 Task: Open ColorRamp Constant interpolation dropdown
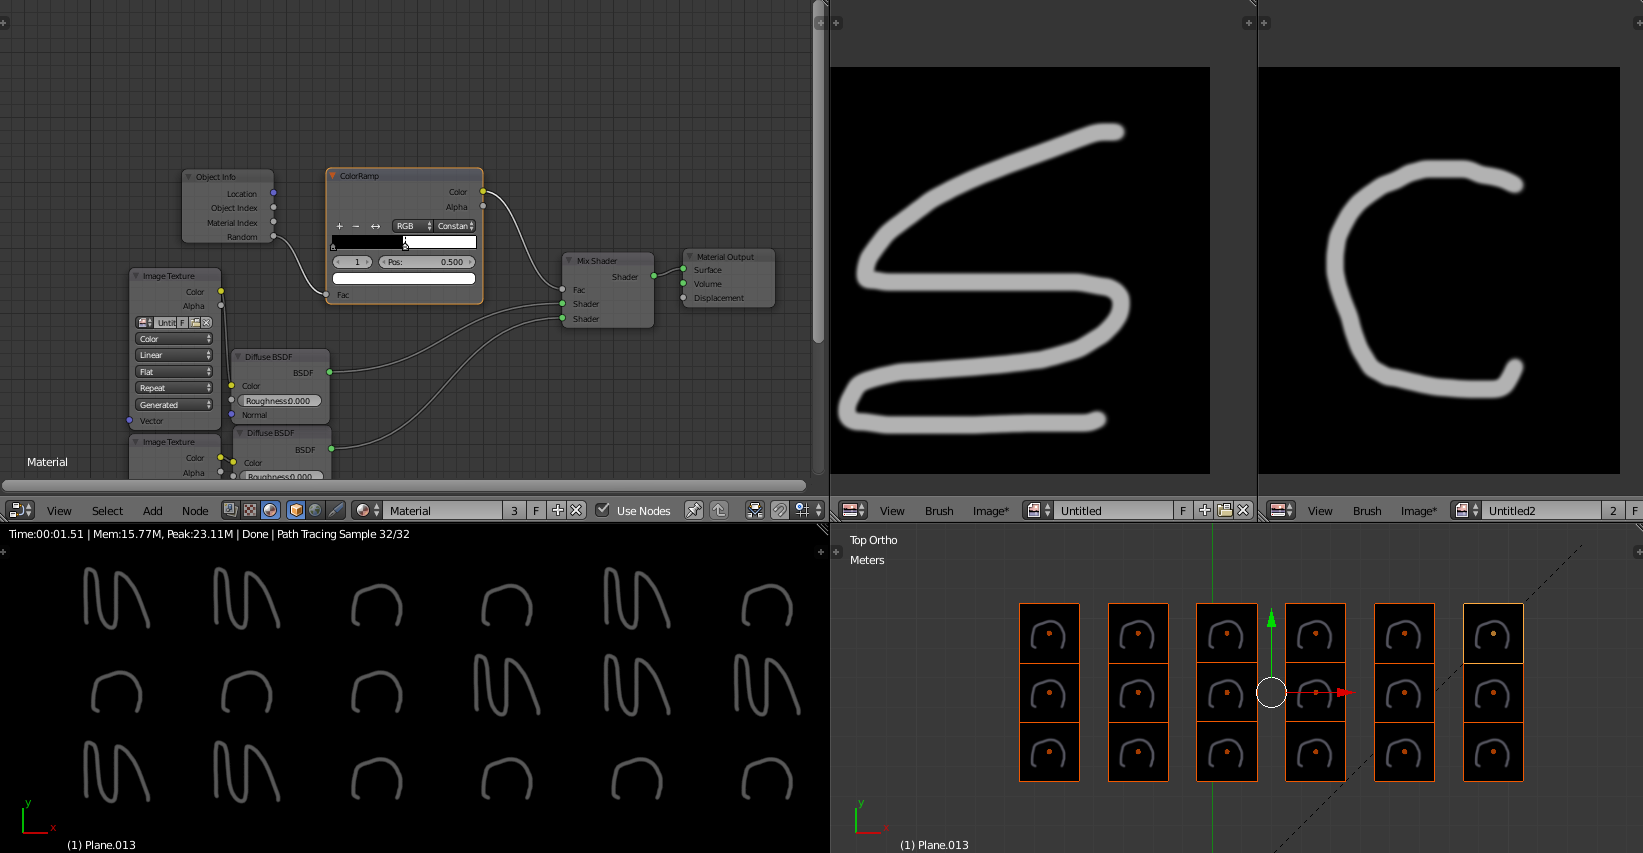coord(455,226)
